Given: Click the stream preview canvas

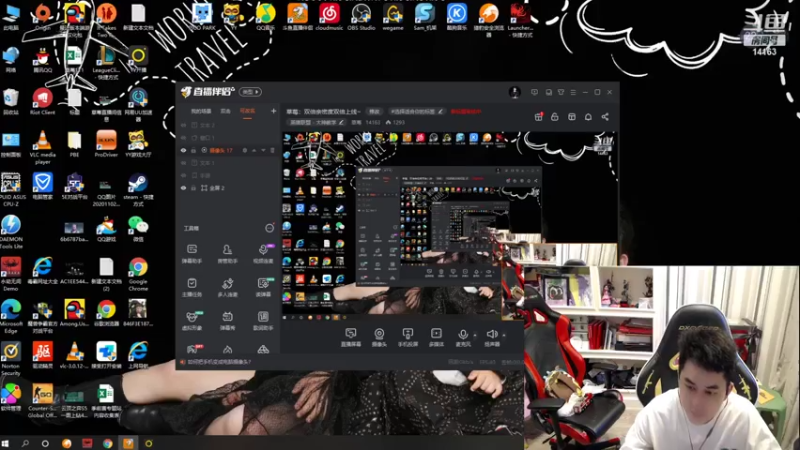Looking at the screenshot, I should point(449,226).
